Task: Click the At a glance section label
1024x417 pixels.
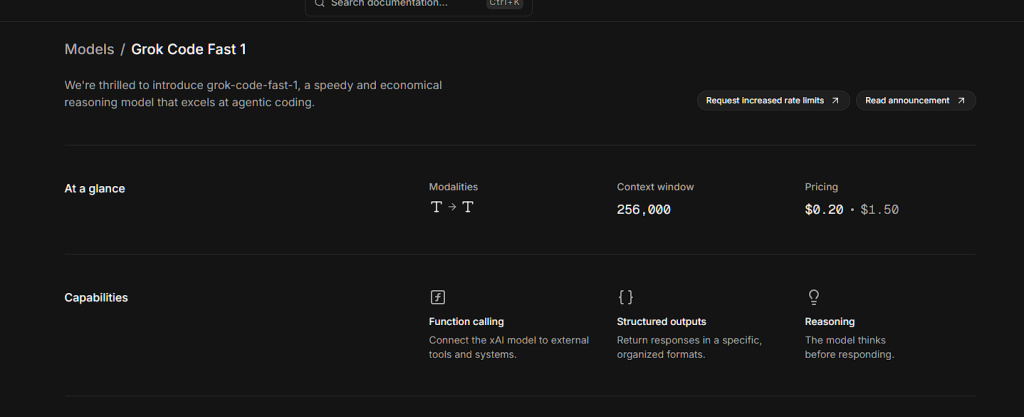Action: pos(95,189)
